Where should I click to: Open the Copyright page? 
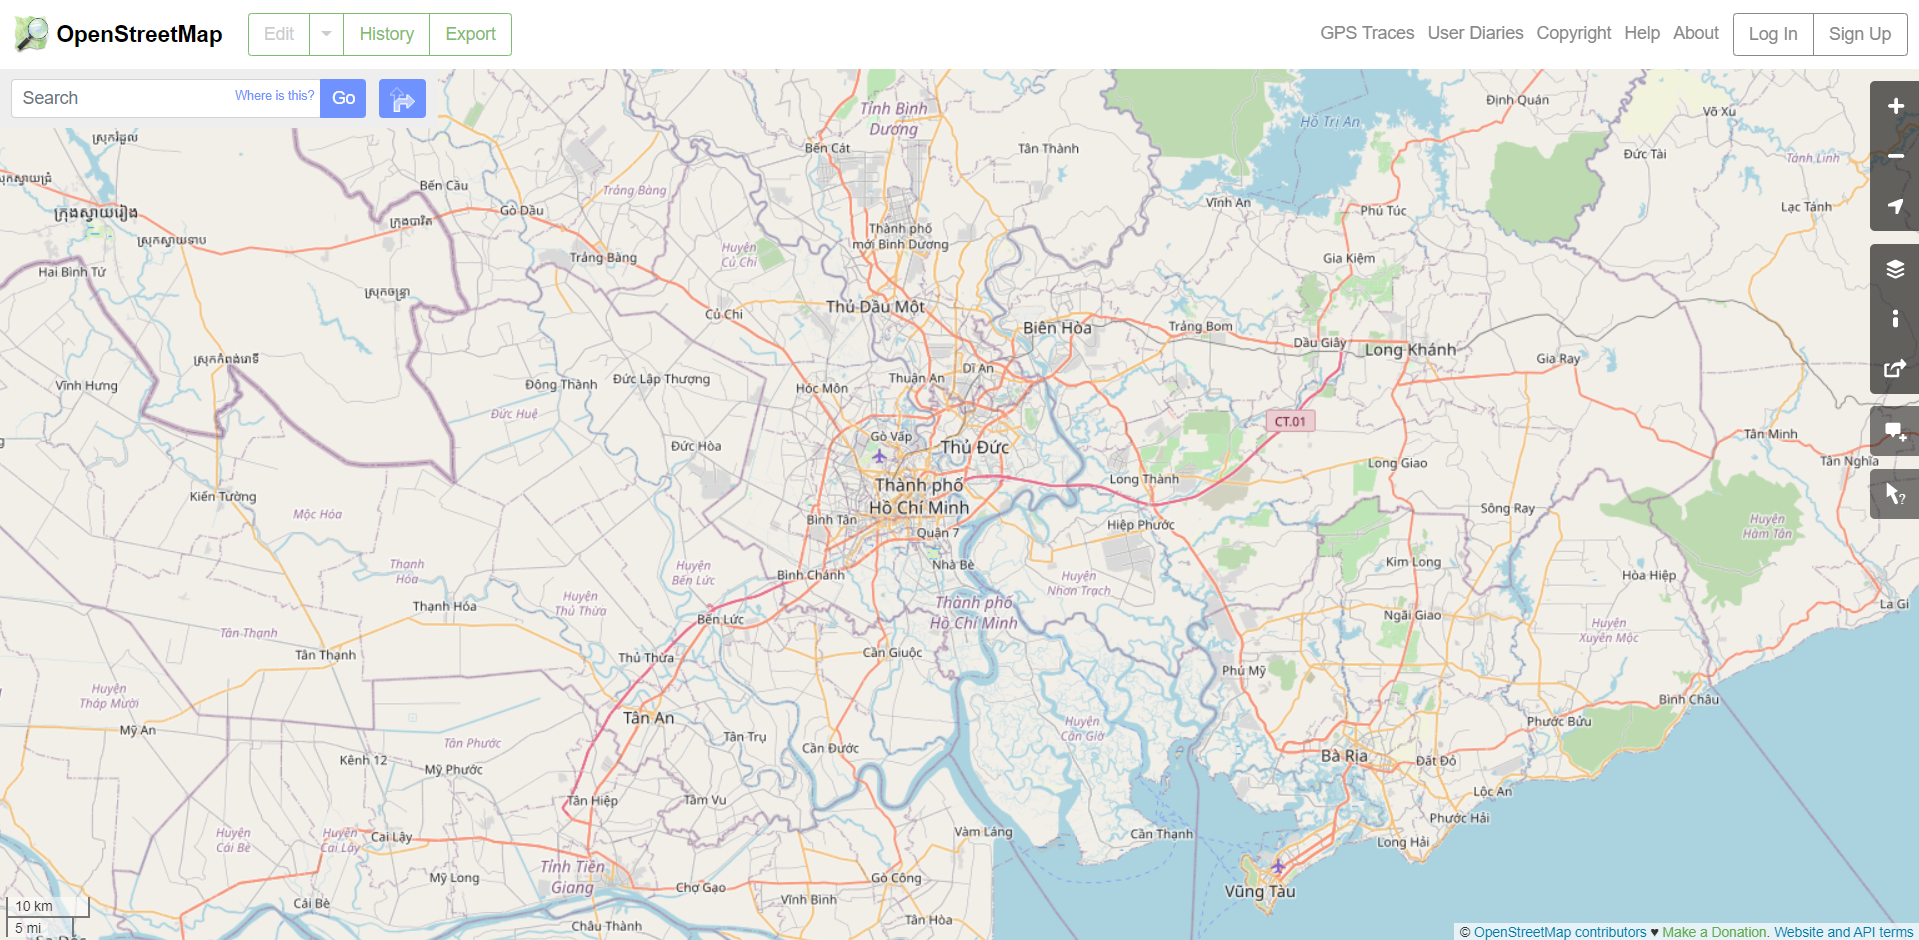click(1573, 33)
